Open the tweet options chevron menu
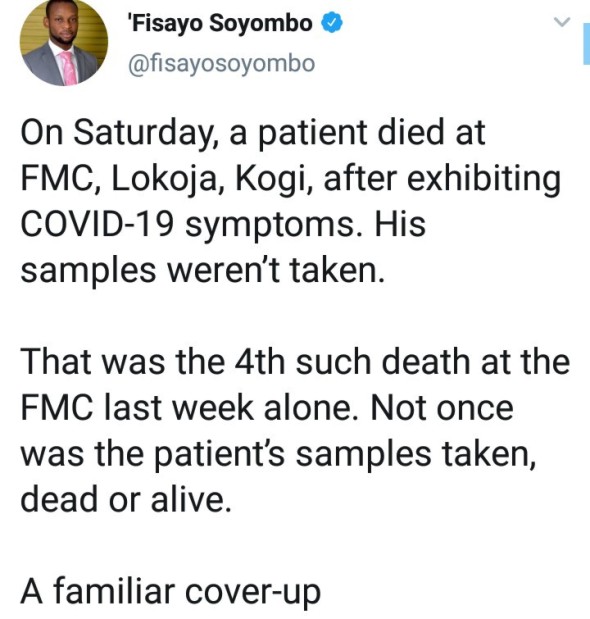The image size is (590, 619). 562,22
